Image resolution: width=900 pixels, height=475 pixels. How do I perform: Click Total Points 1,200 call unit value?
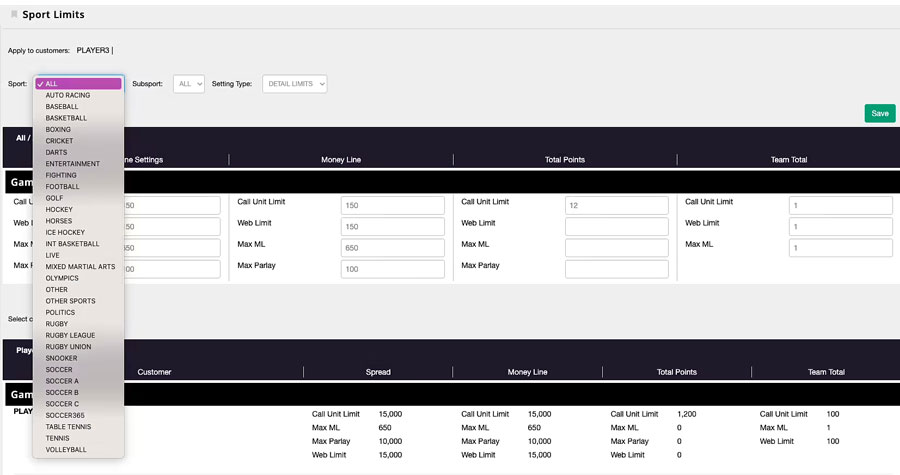click(x=686, y=414)
